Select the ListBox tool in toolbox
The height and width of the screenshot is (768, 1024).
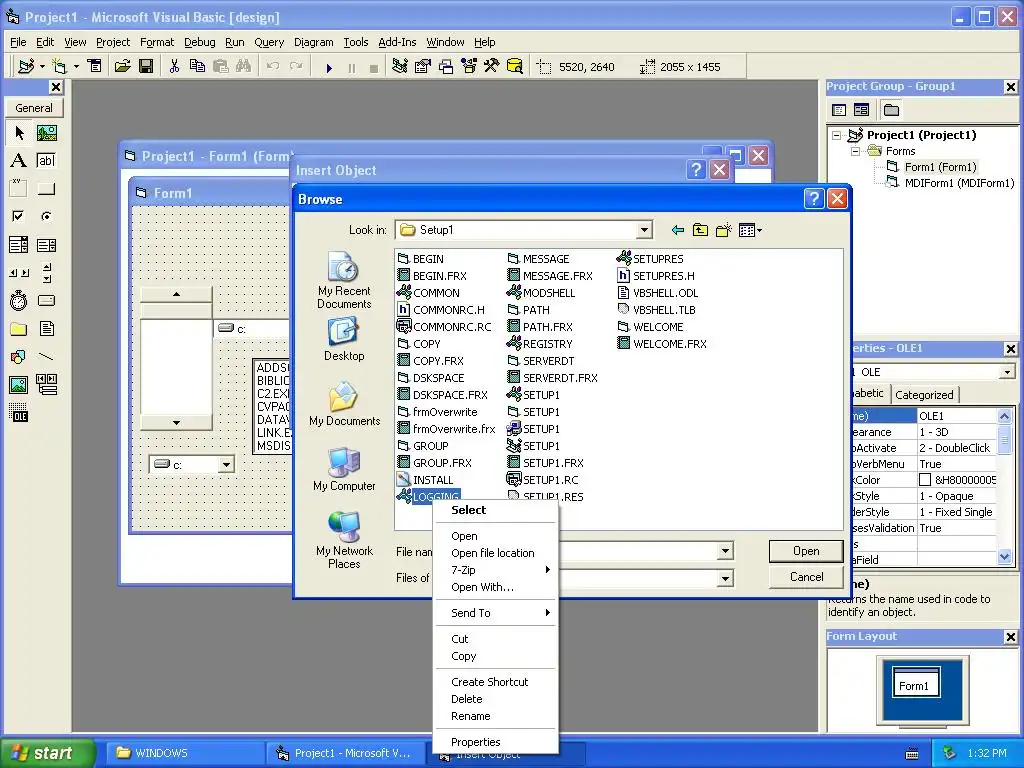[46, 245]
